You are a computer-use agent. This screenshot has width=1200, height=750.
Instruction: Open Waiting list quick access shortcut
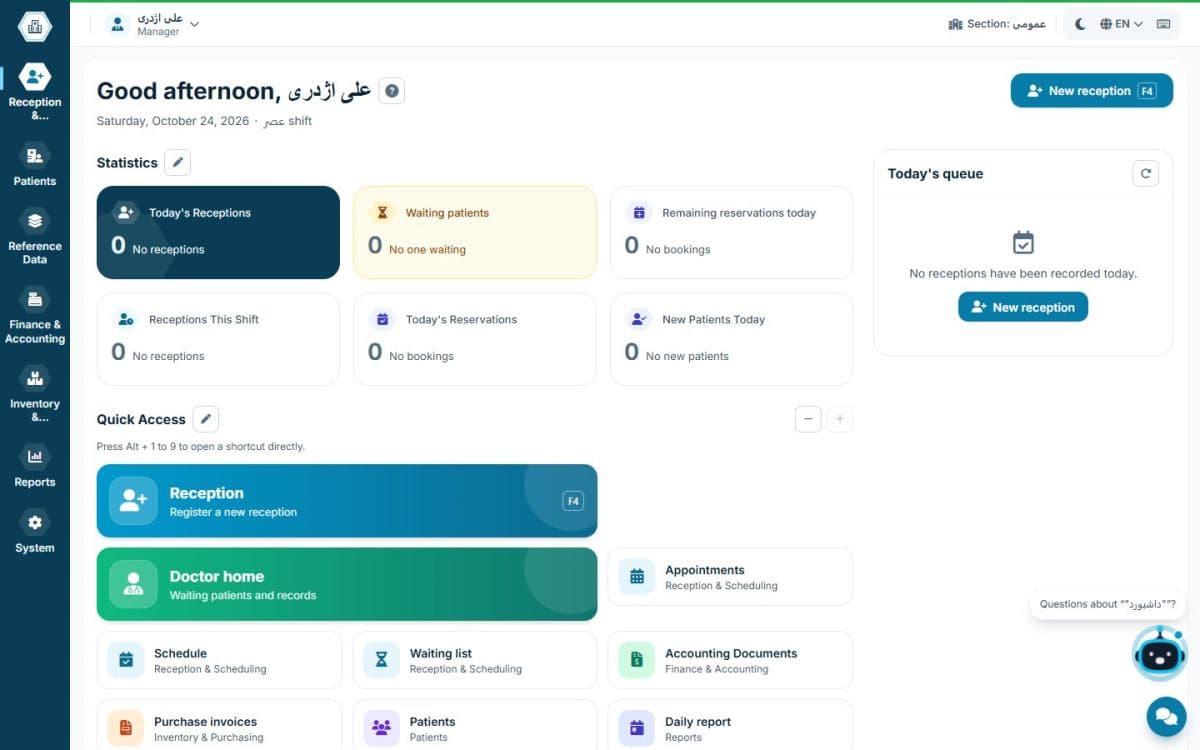point(475,660)
